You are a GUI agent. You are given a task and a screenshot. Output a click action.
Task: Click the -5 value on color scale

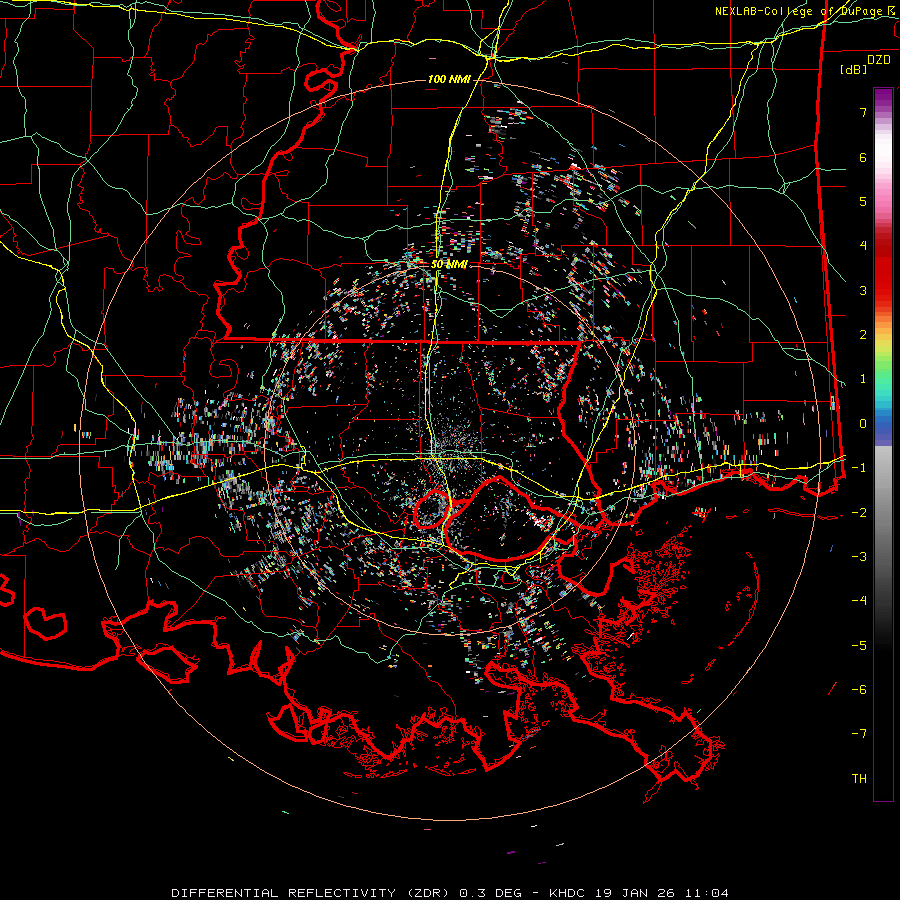(859, 646)
